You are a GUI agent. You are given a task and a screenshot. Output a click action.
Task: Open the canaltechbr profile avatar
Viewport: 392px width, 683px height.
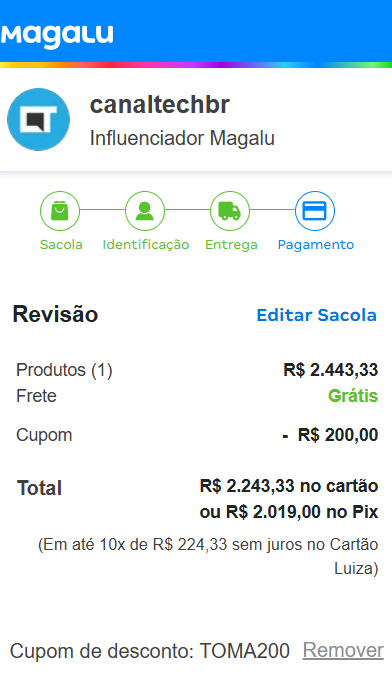coord(38,119)
